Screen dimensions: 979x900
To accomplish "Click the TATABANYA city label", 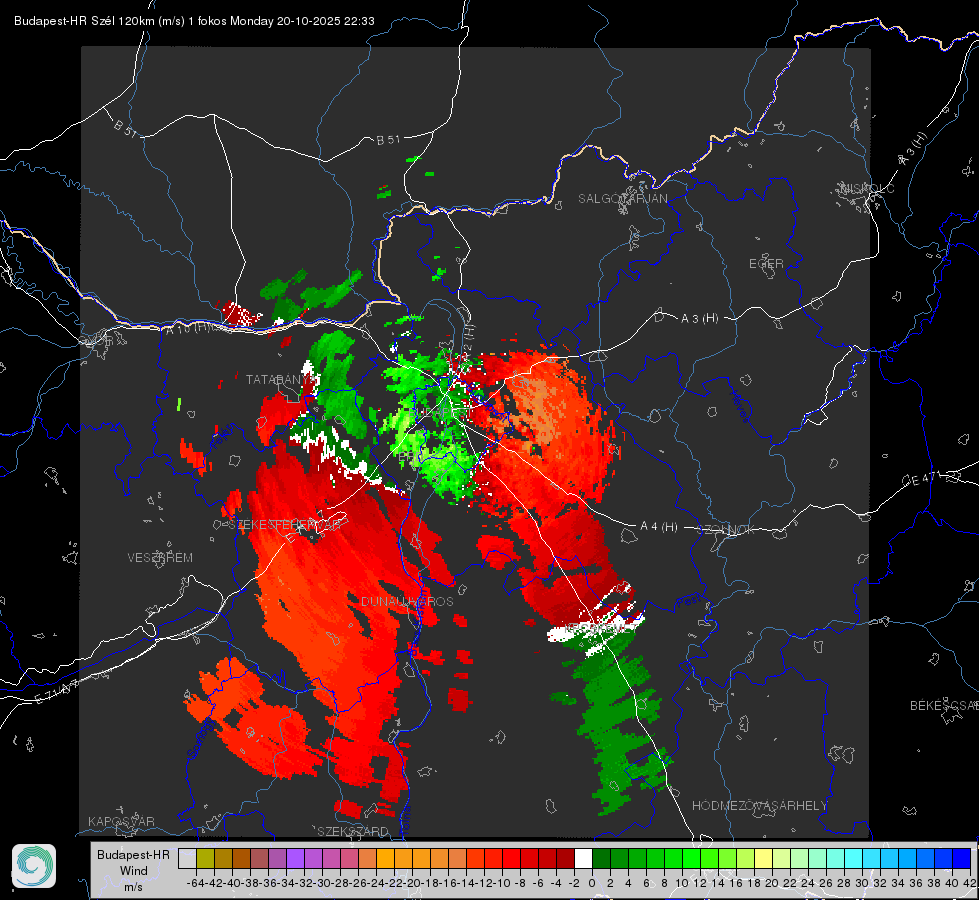I will [x=279, y=380].
